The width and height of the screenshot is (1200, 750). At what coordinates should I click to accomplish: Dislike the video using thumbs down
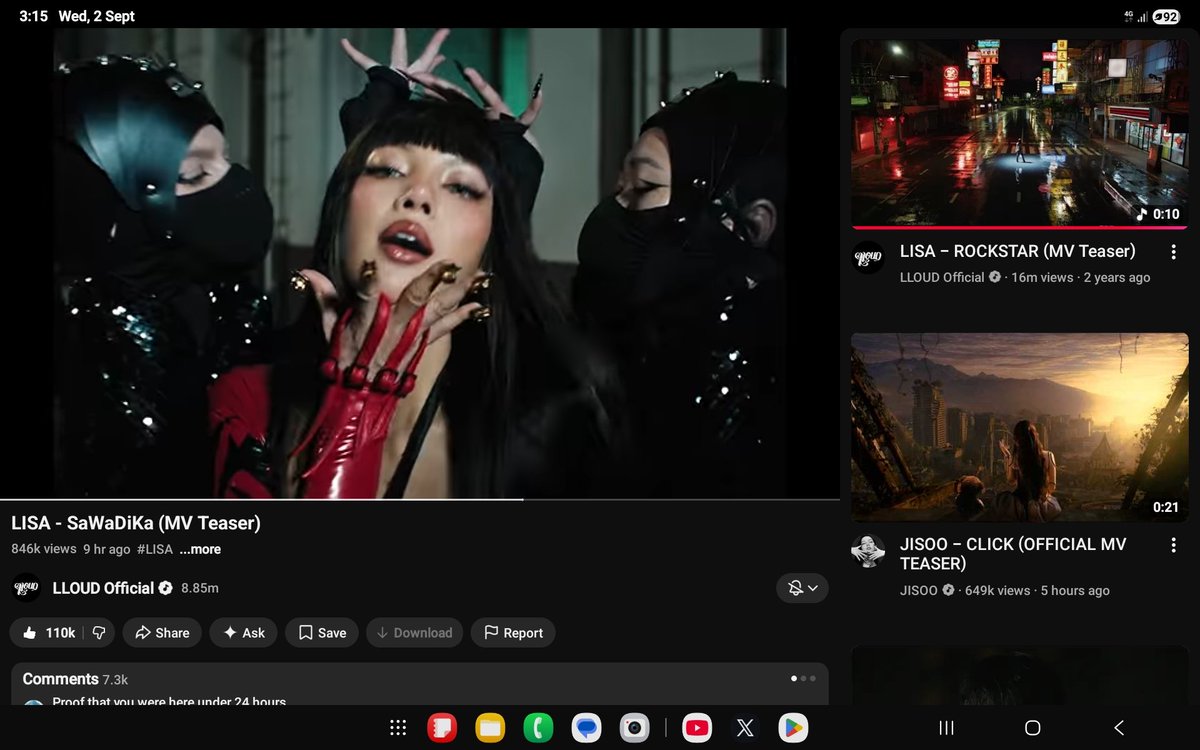pos(100,633)
